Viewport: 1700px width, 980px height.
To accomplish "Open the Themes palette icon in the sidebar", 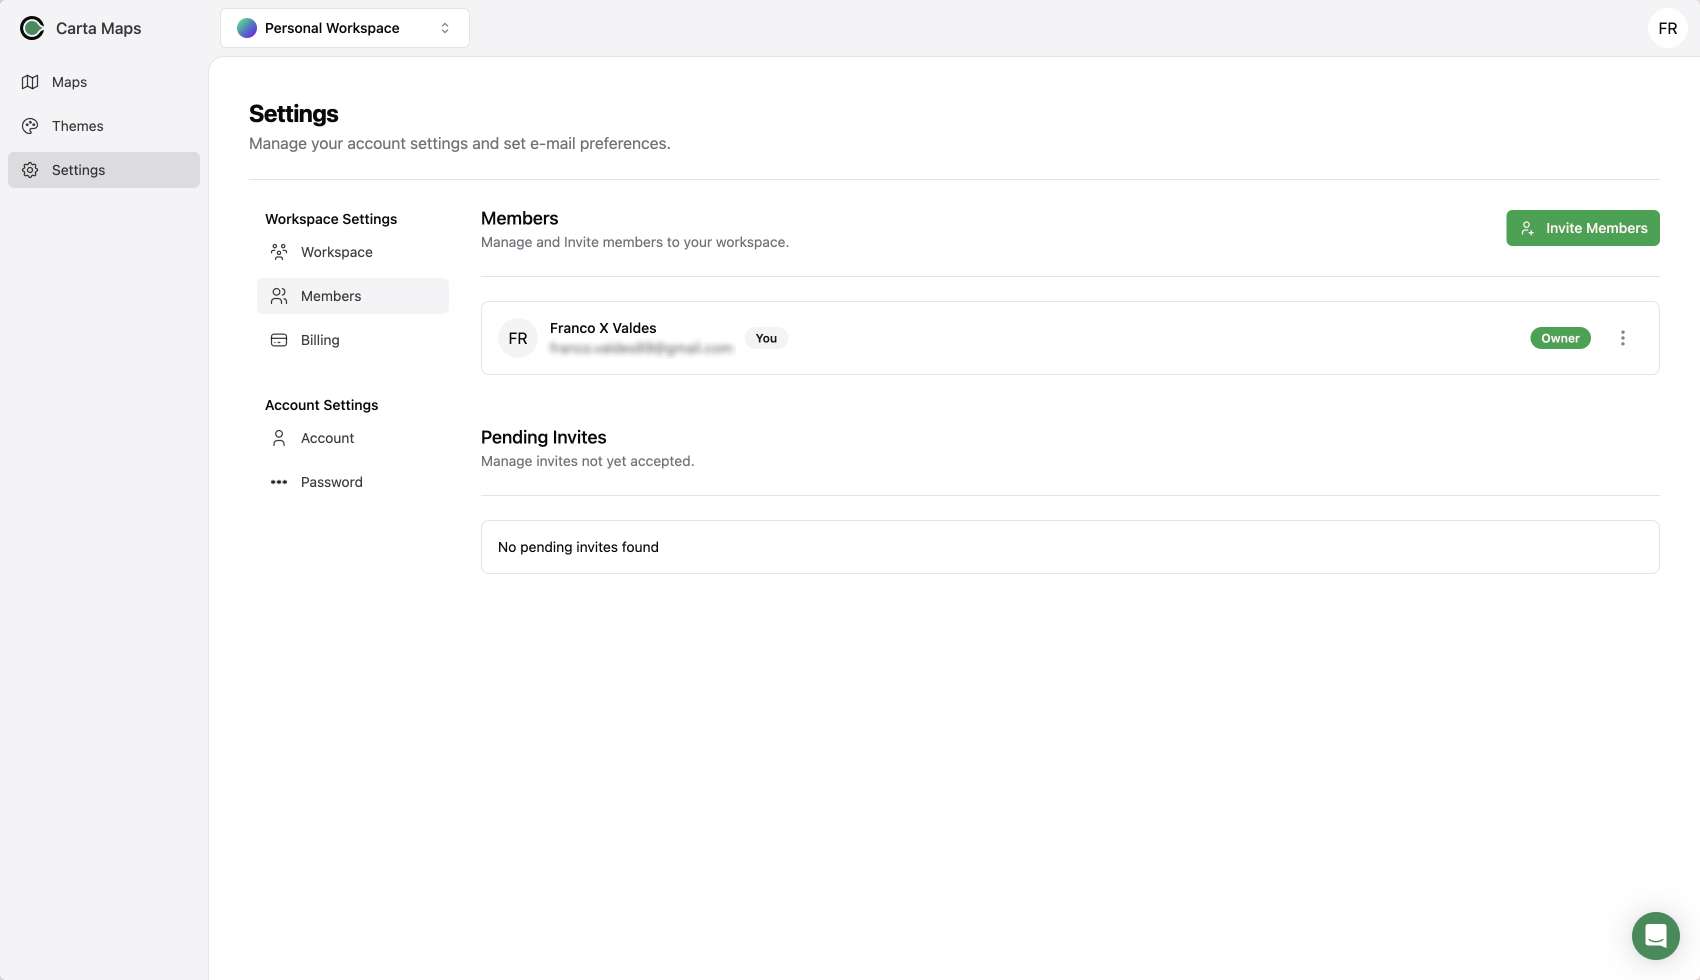I will pos(30,126).
